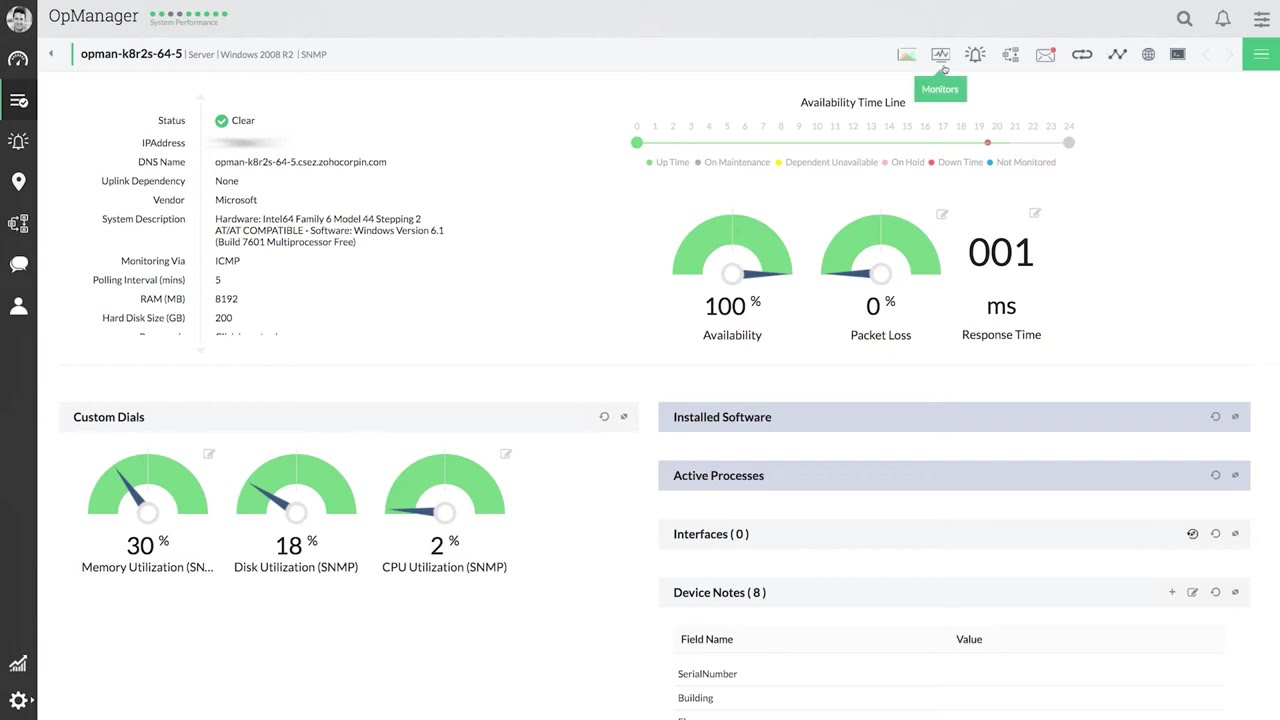
Task: Open the workflow icon in device toolbar
Action: click(x=1010, y=54)
